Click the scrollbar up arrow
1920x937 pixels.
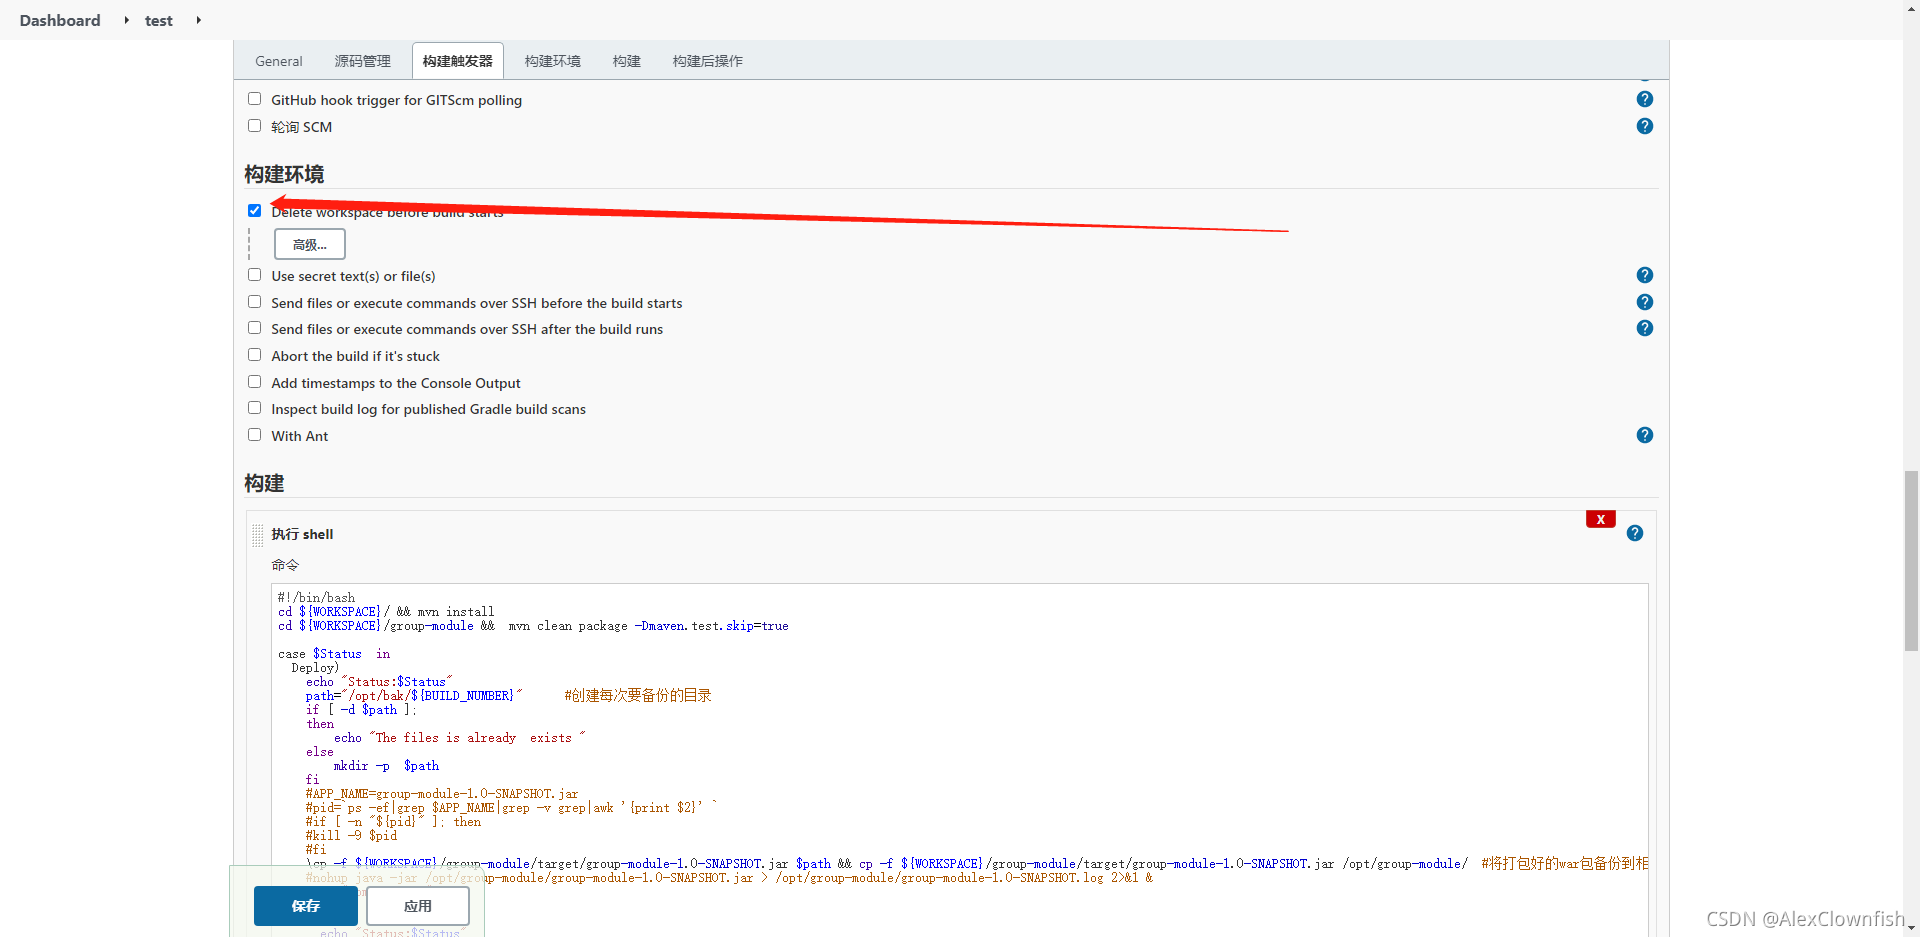[1911, 8]
